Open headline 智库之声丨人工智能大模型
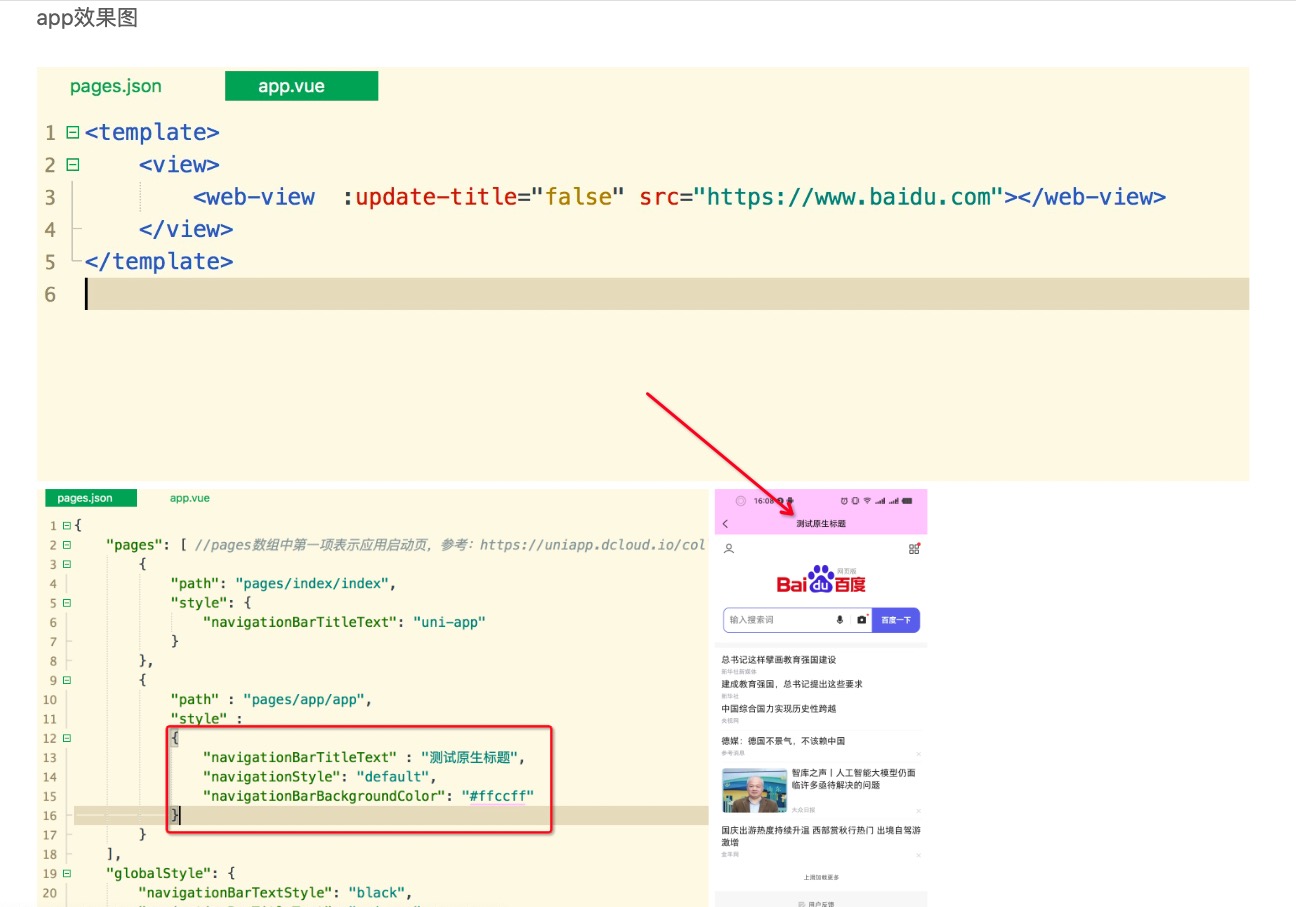The width and height of the screenshot is (1296, 907). (x=853, y=779)
